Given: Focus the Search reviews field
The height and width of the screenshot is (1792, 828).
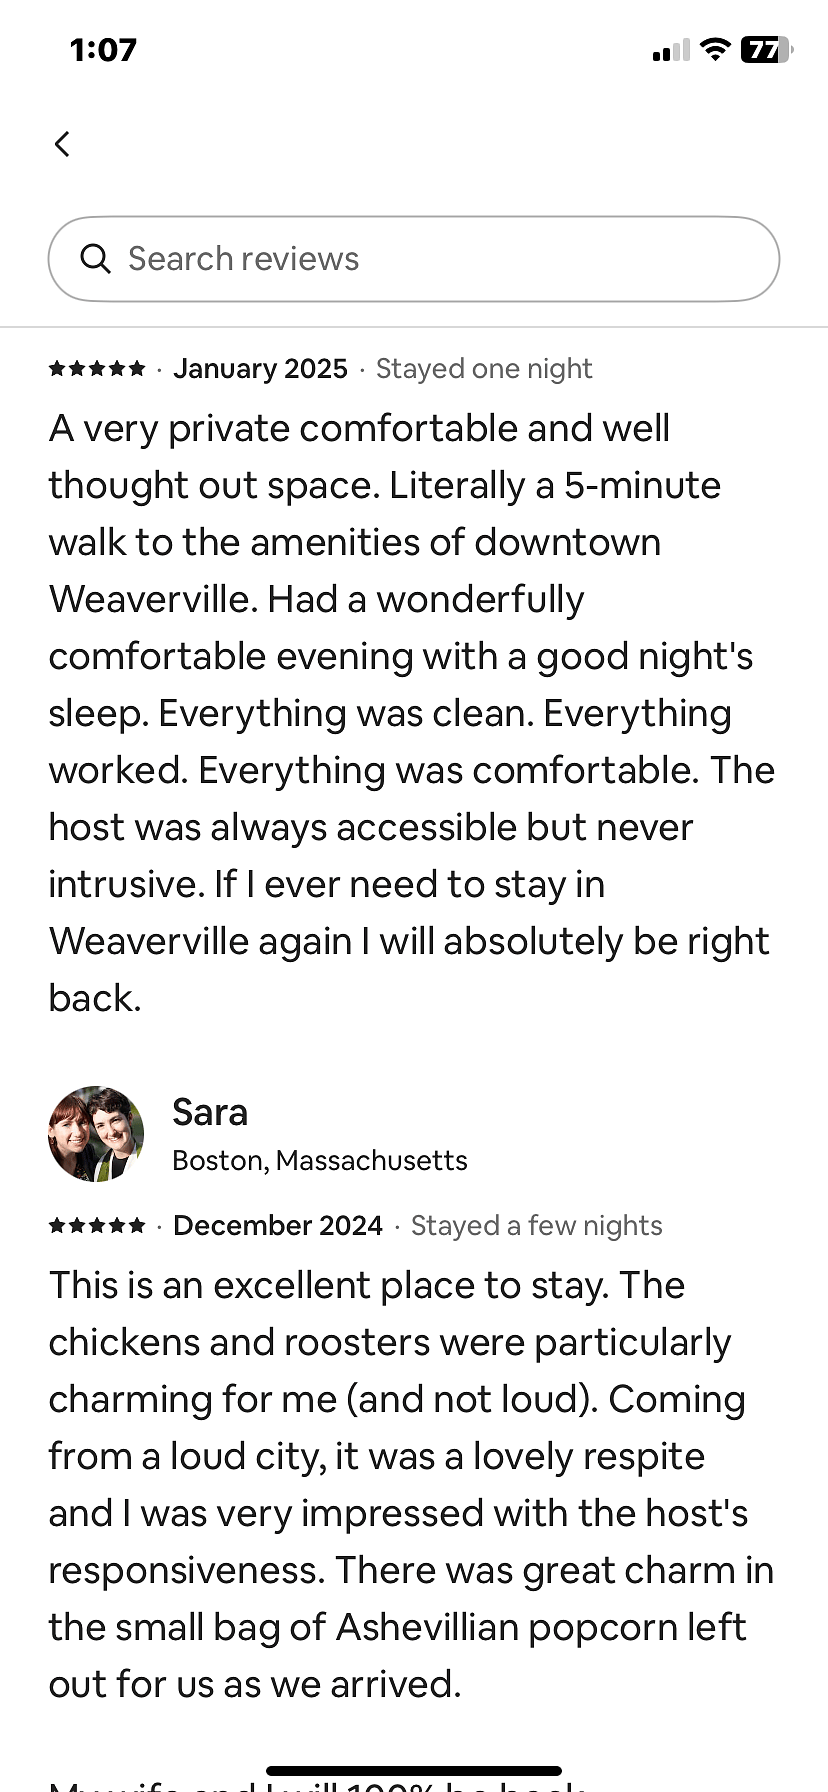Looking at the screenshot, I should click(x=414, y=259).
